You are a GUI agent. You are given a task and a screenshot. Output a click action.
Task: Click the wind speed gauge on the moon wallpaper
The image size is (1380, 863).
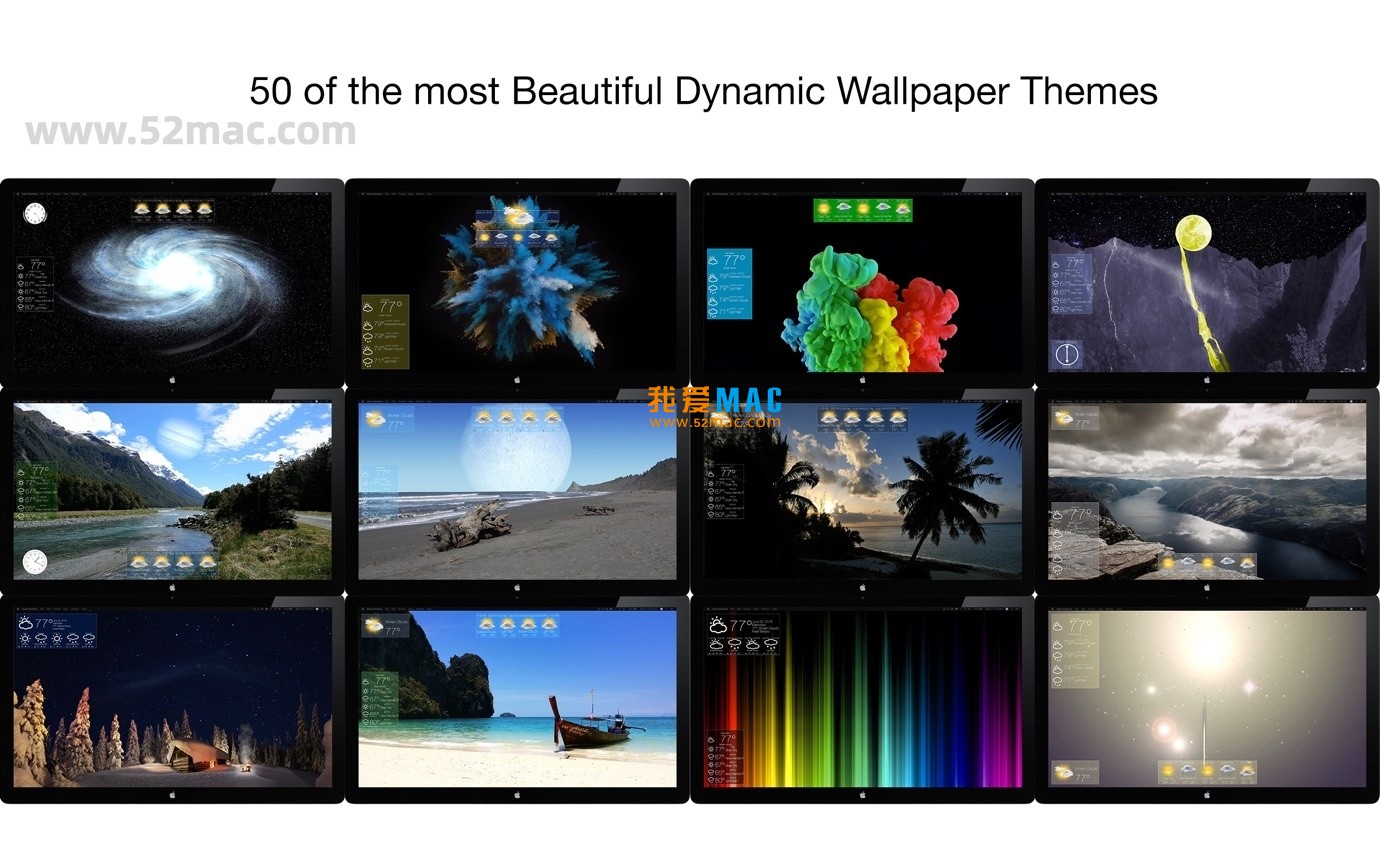1067,352
